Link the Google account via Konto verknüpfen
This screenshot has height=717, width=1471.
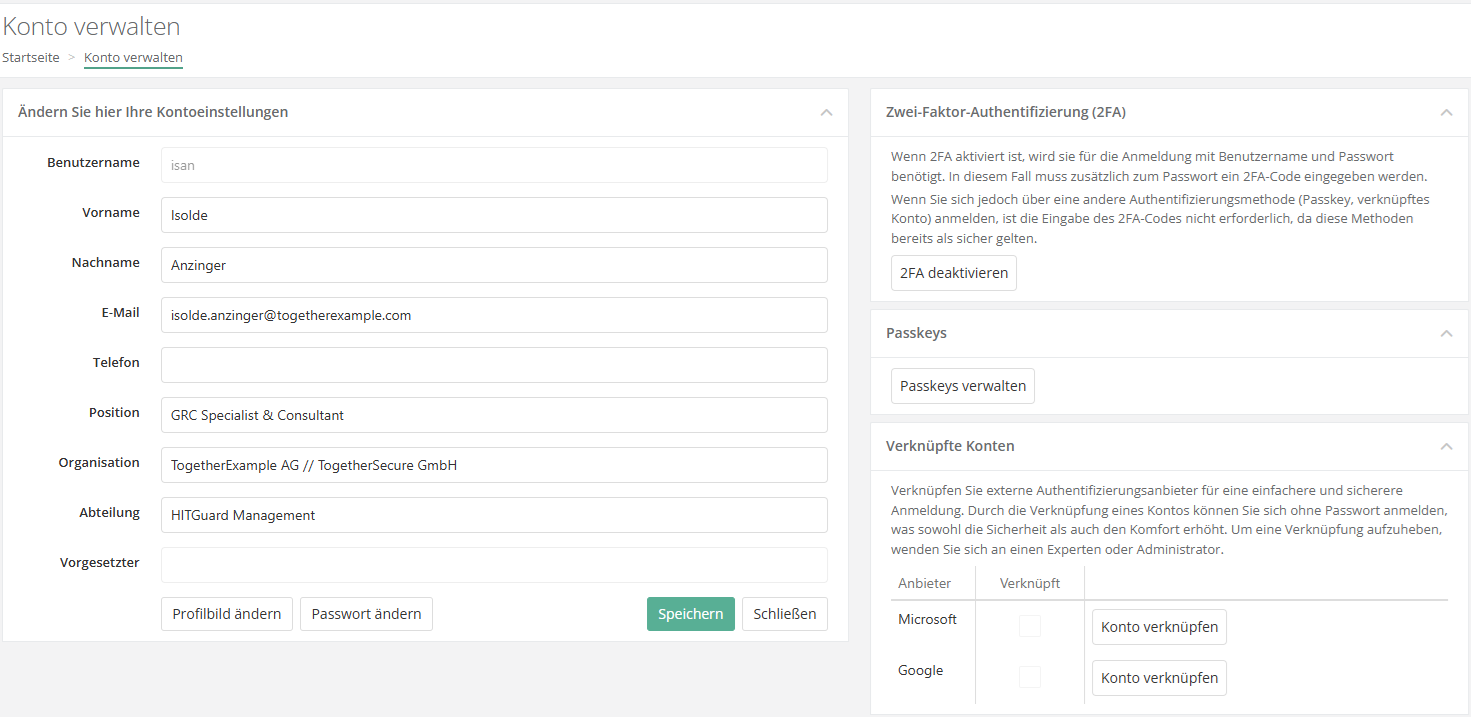coord(1159,677)
